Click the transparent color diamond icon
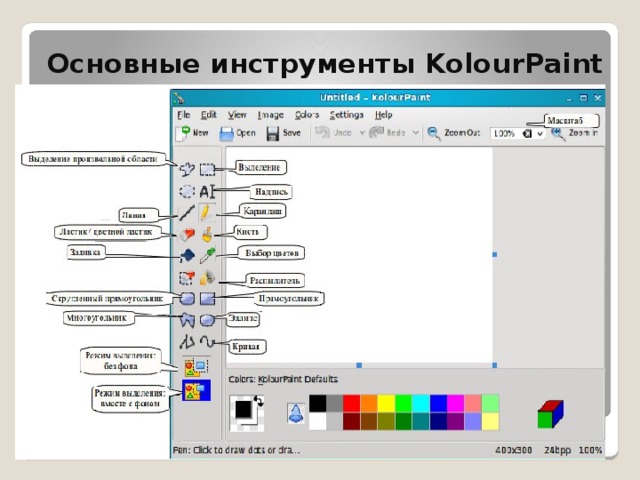This screenshot has width=640, height=480. [296, 413]
